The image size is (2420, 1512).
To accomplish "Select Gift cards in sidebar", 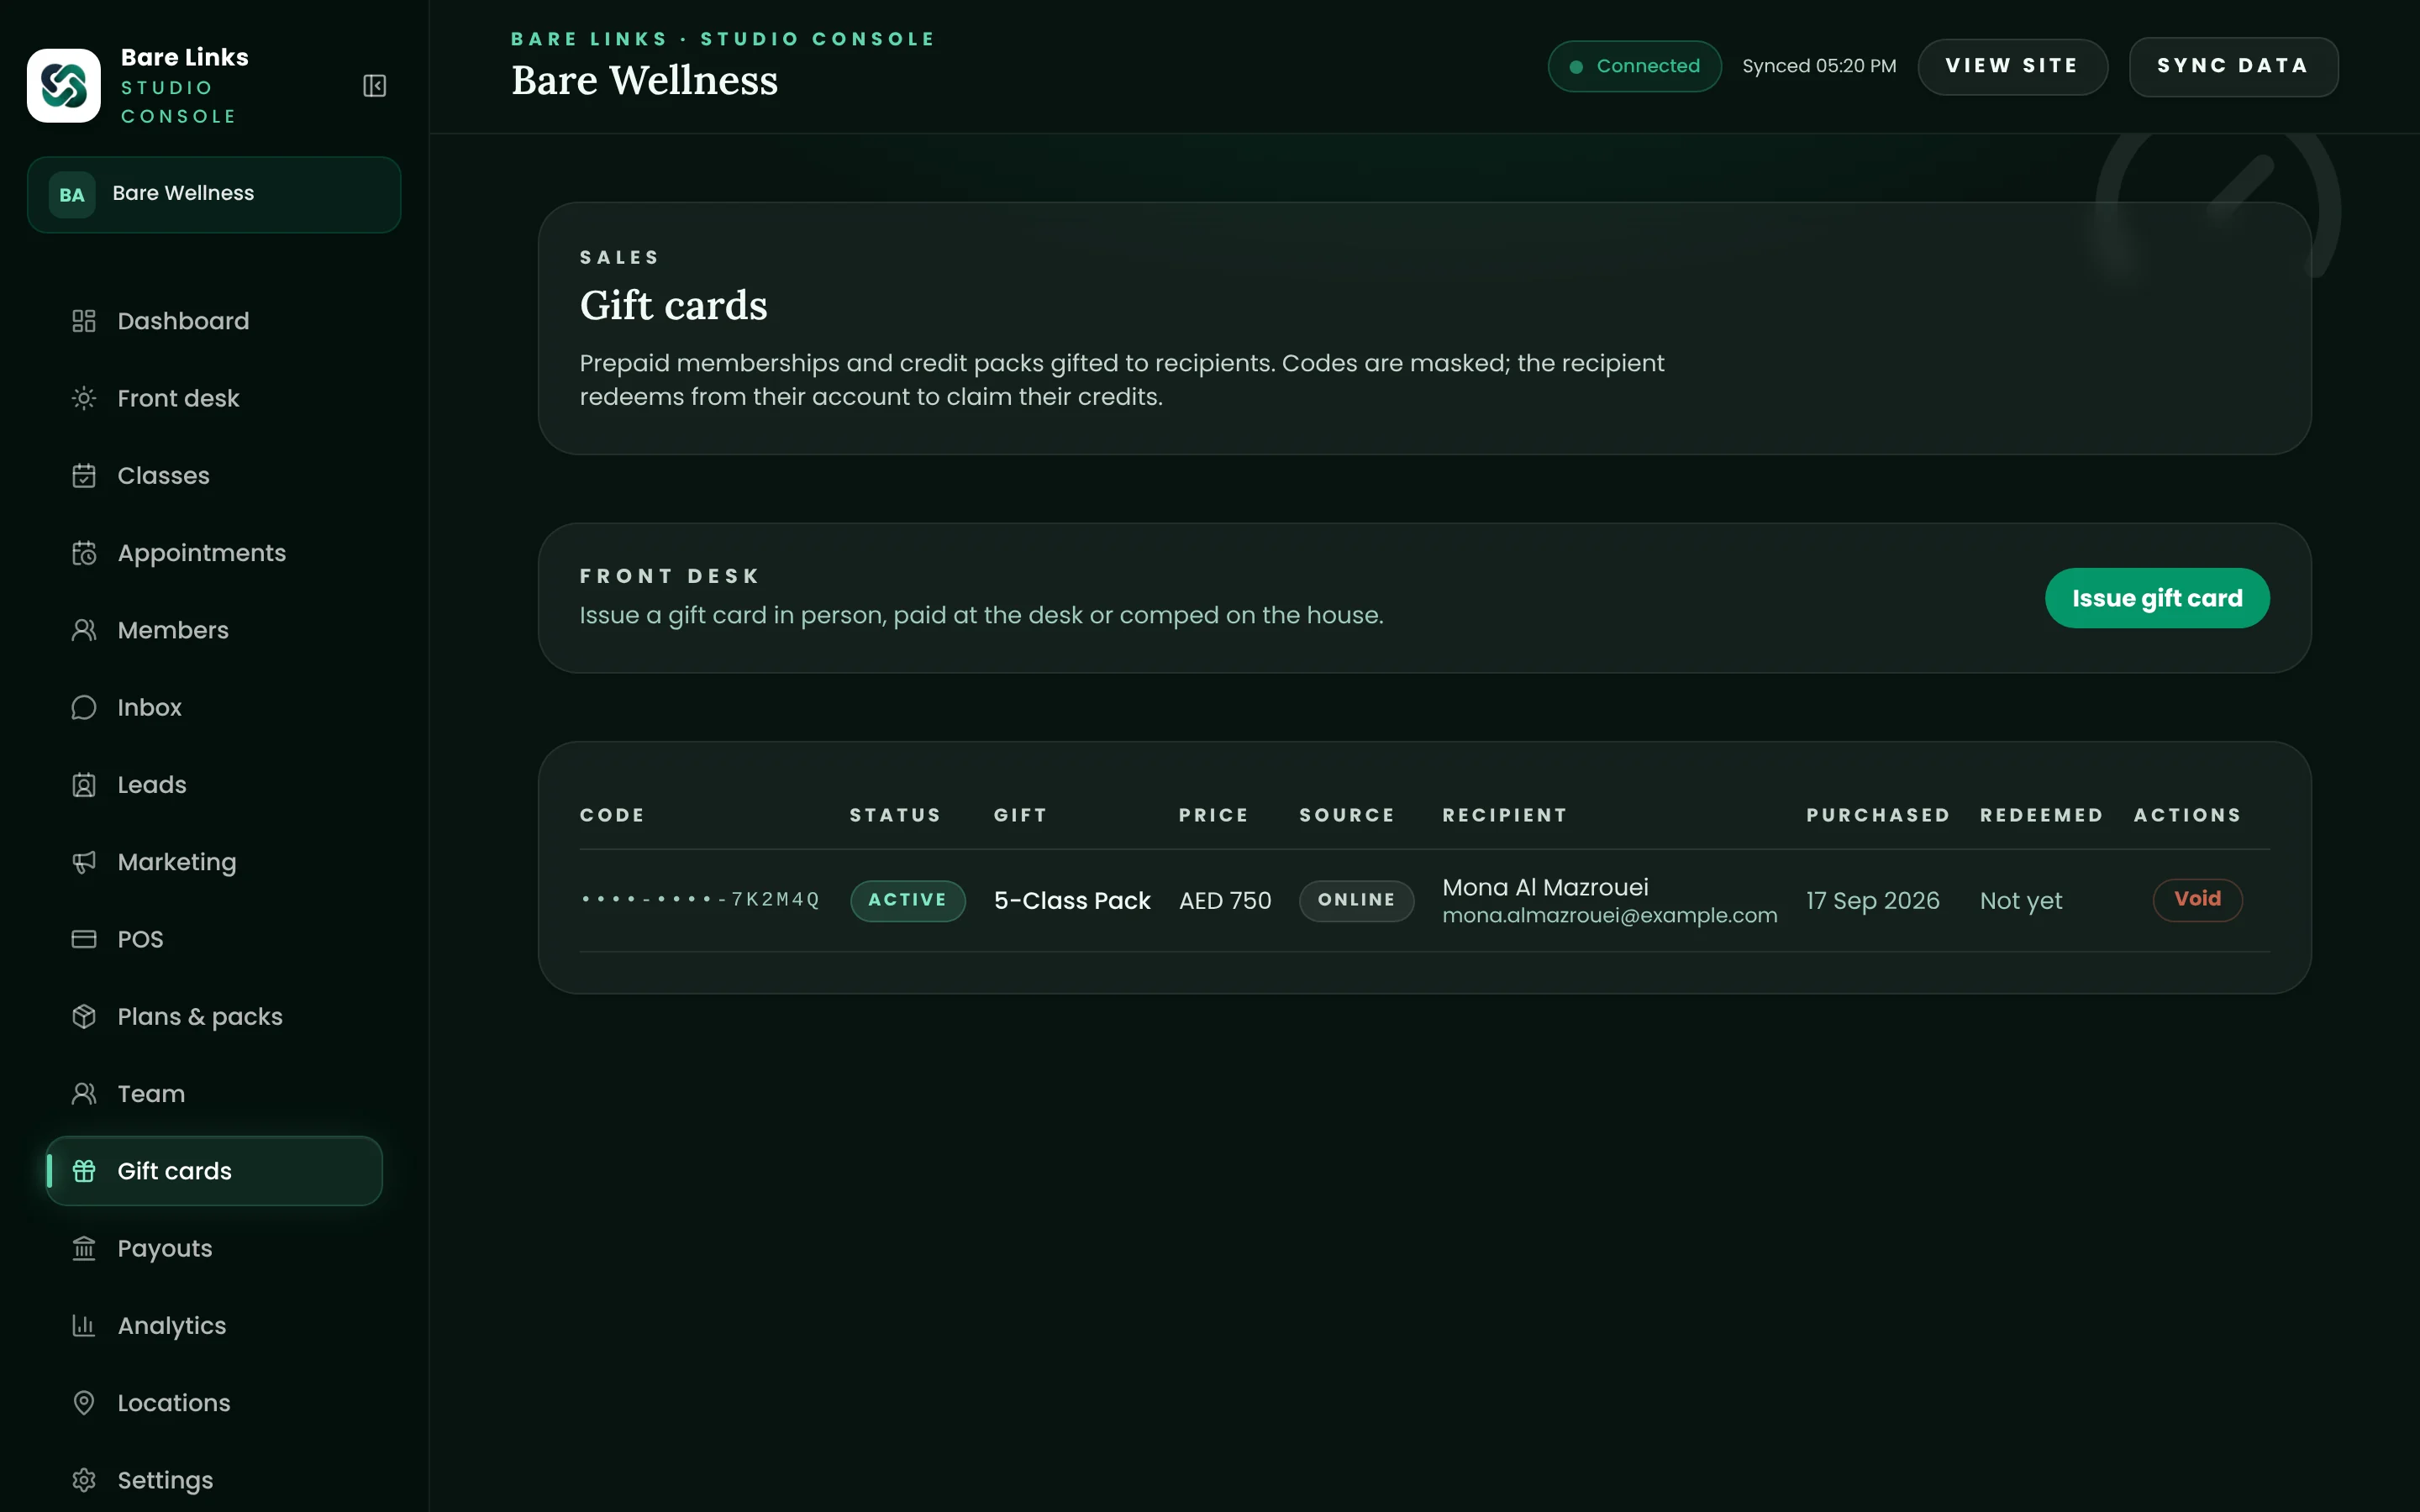I will pos(214,1171).
